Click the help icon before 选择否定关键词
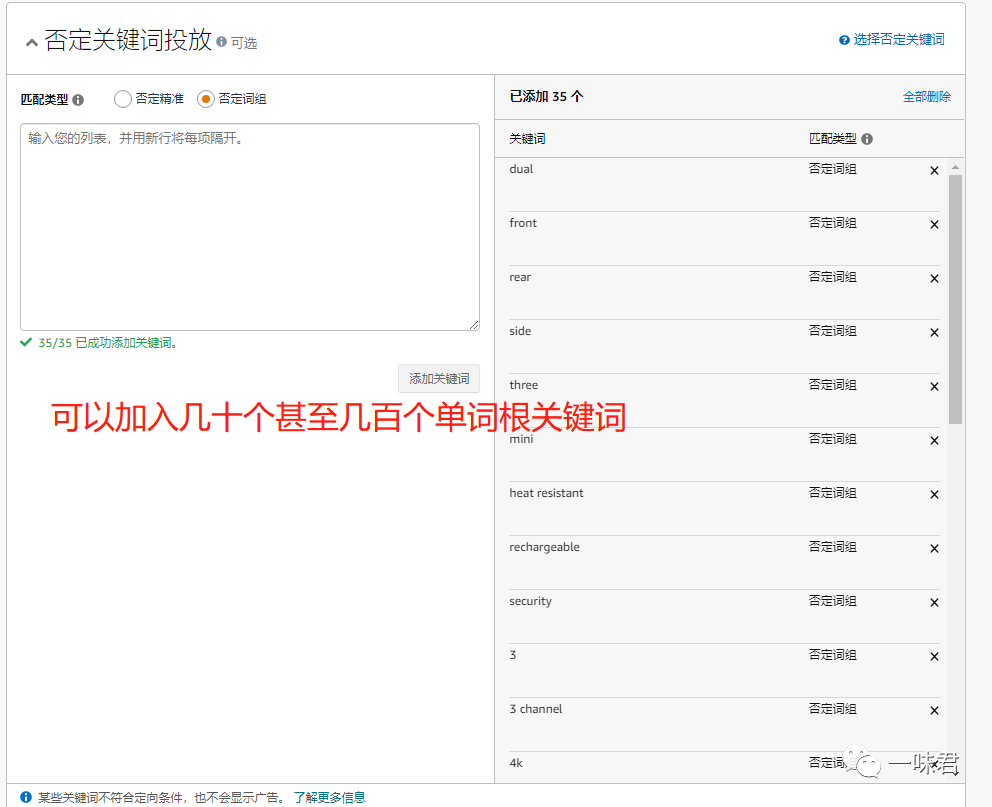The image size is (992, 807). (844, 40)
